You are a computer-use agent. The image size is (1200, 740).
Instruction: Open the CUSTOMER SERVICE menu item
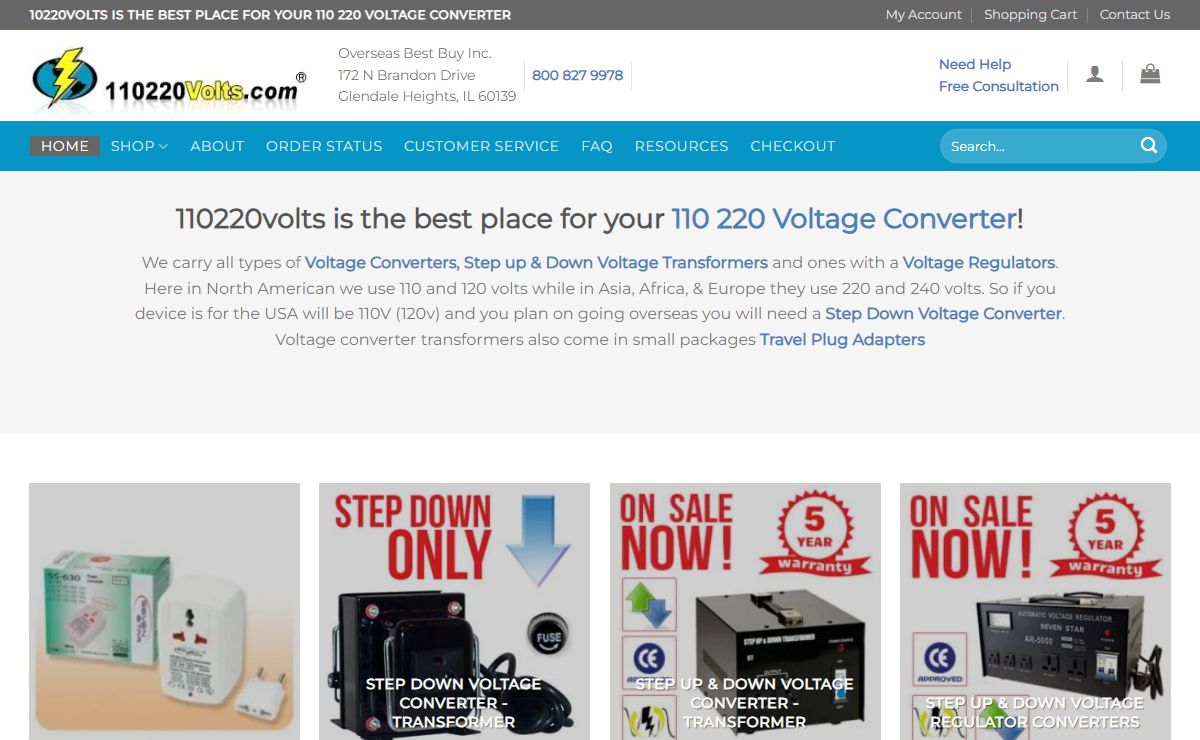click(x=481, y=146)
